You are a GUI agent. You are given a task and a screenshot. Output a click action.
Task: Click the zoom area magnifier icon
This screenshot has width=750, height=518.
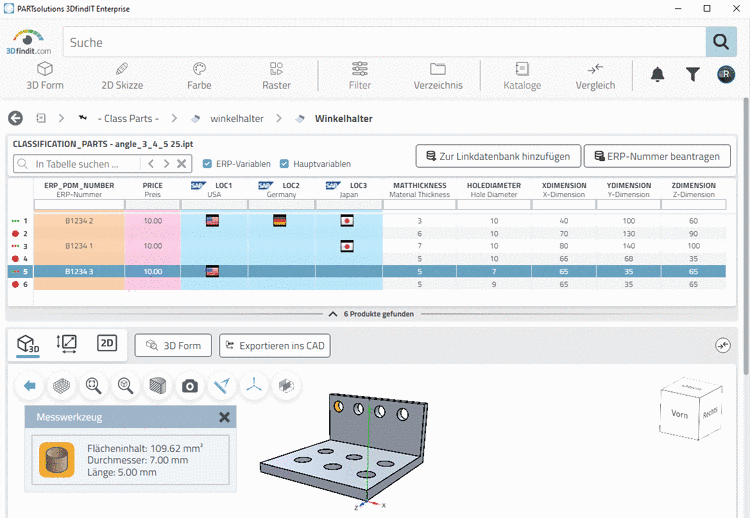tap(125, 386)
